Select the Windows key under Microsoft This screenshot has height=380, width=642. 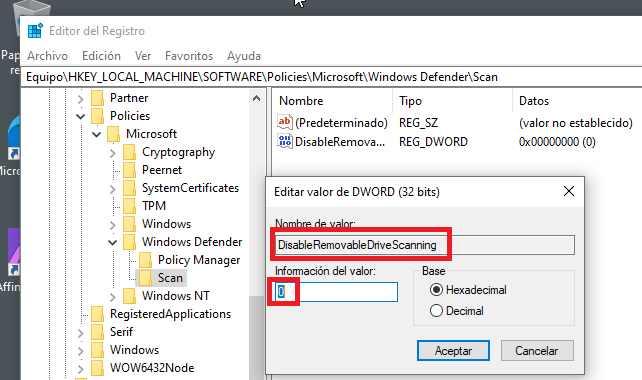pos(166,224)
